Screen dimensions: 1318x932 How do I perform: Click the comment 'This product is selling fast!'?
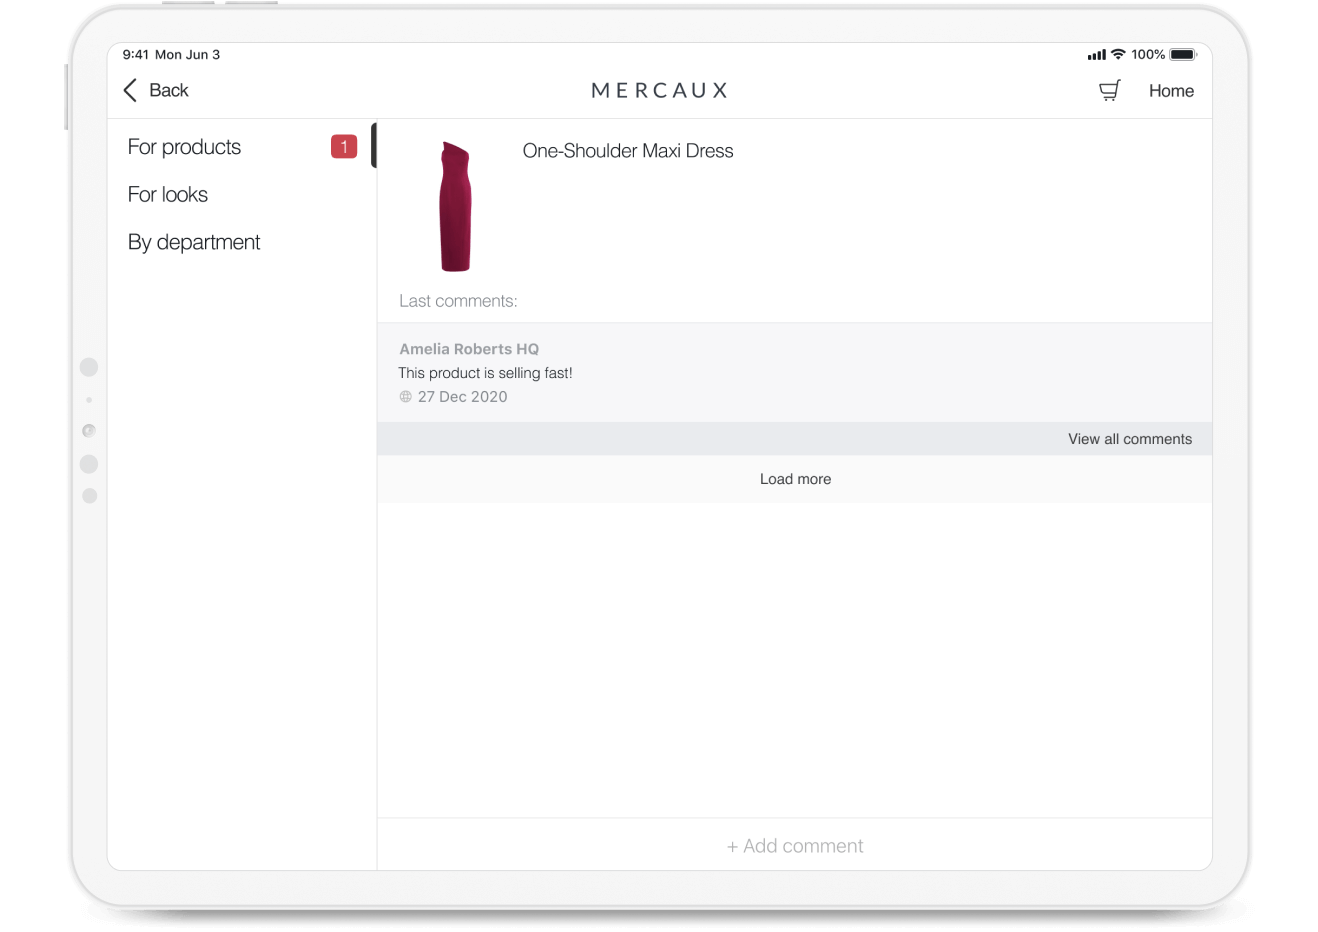click(x=486, y=373)
